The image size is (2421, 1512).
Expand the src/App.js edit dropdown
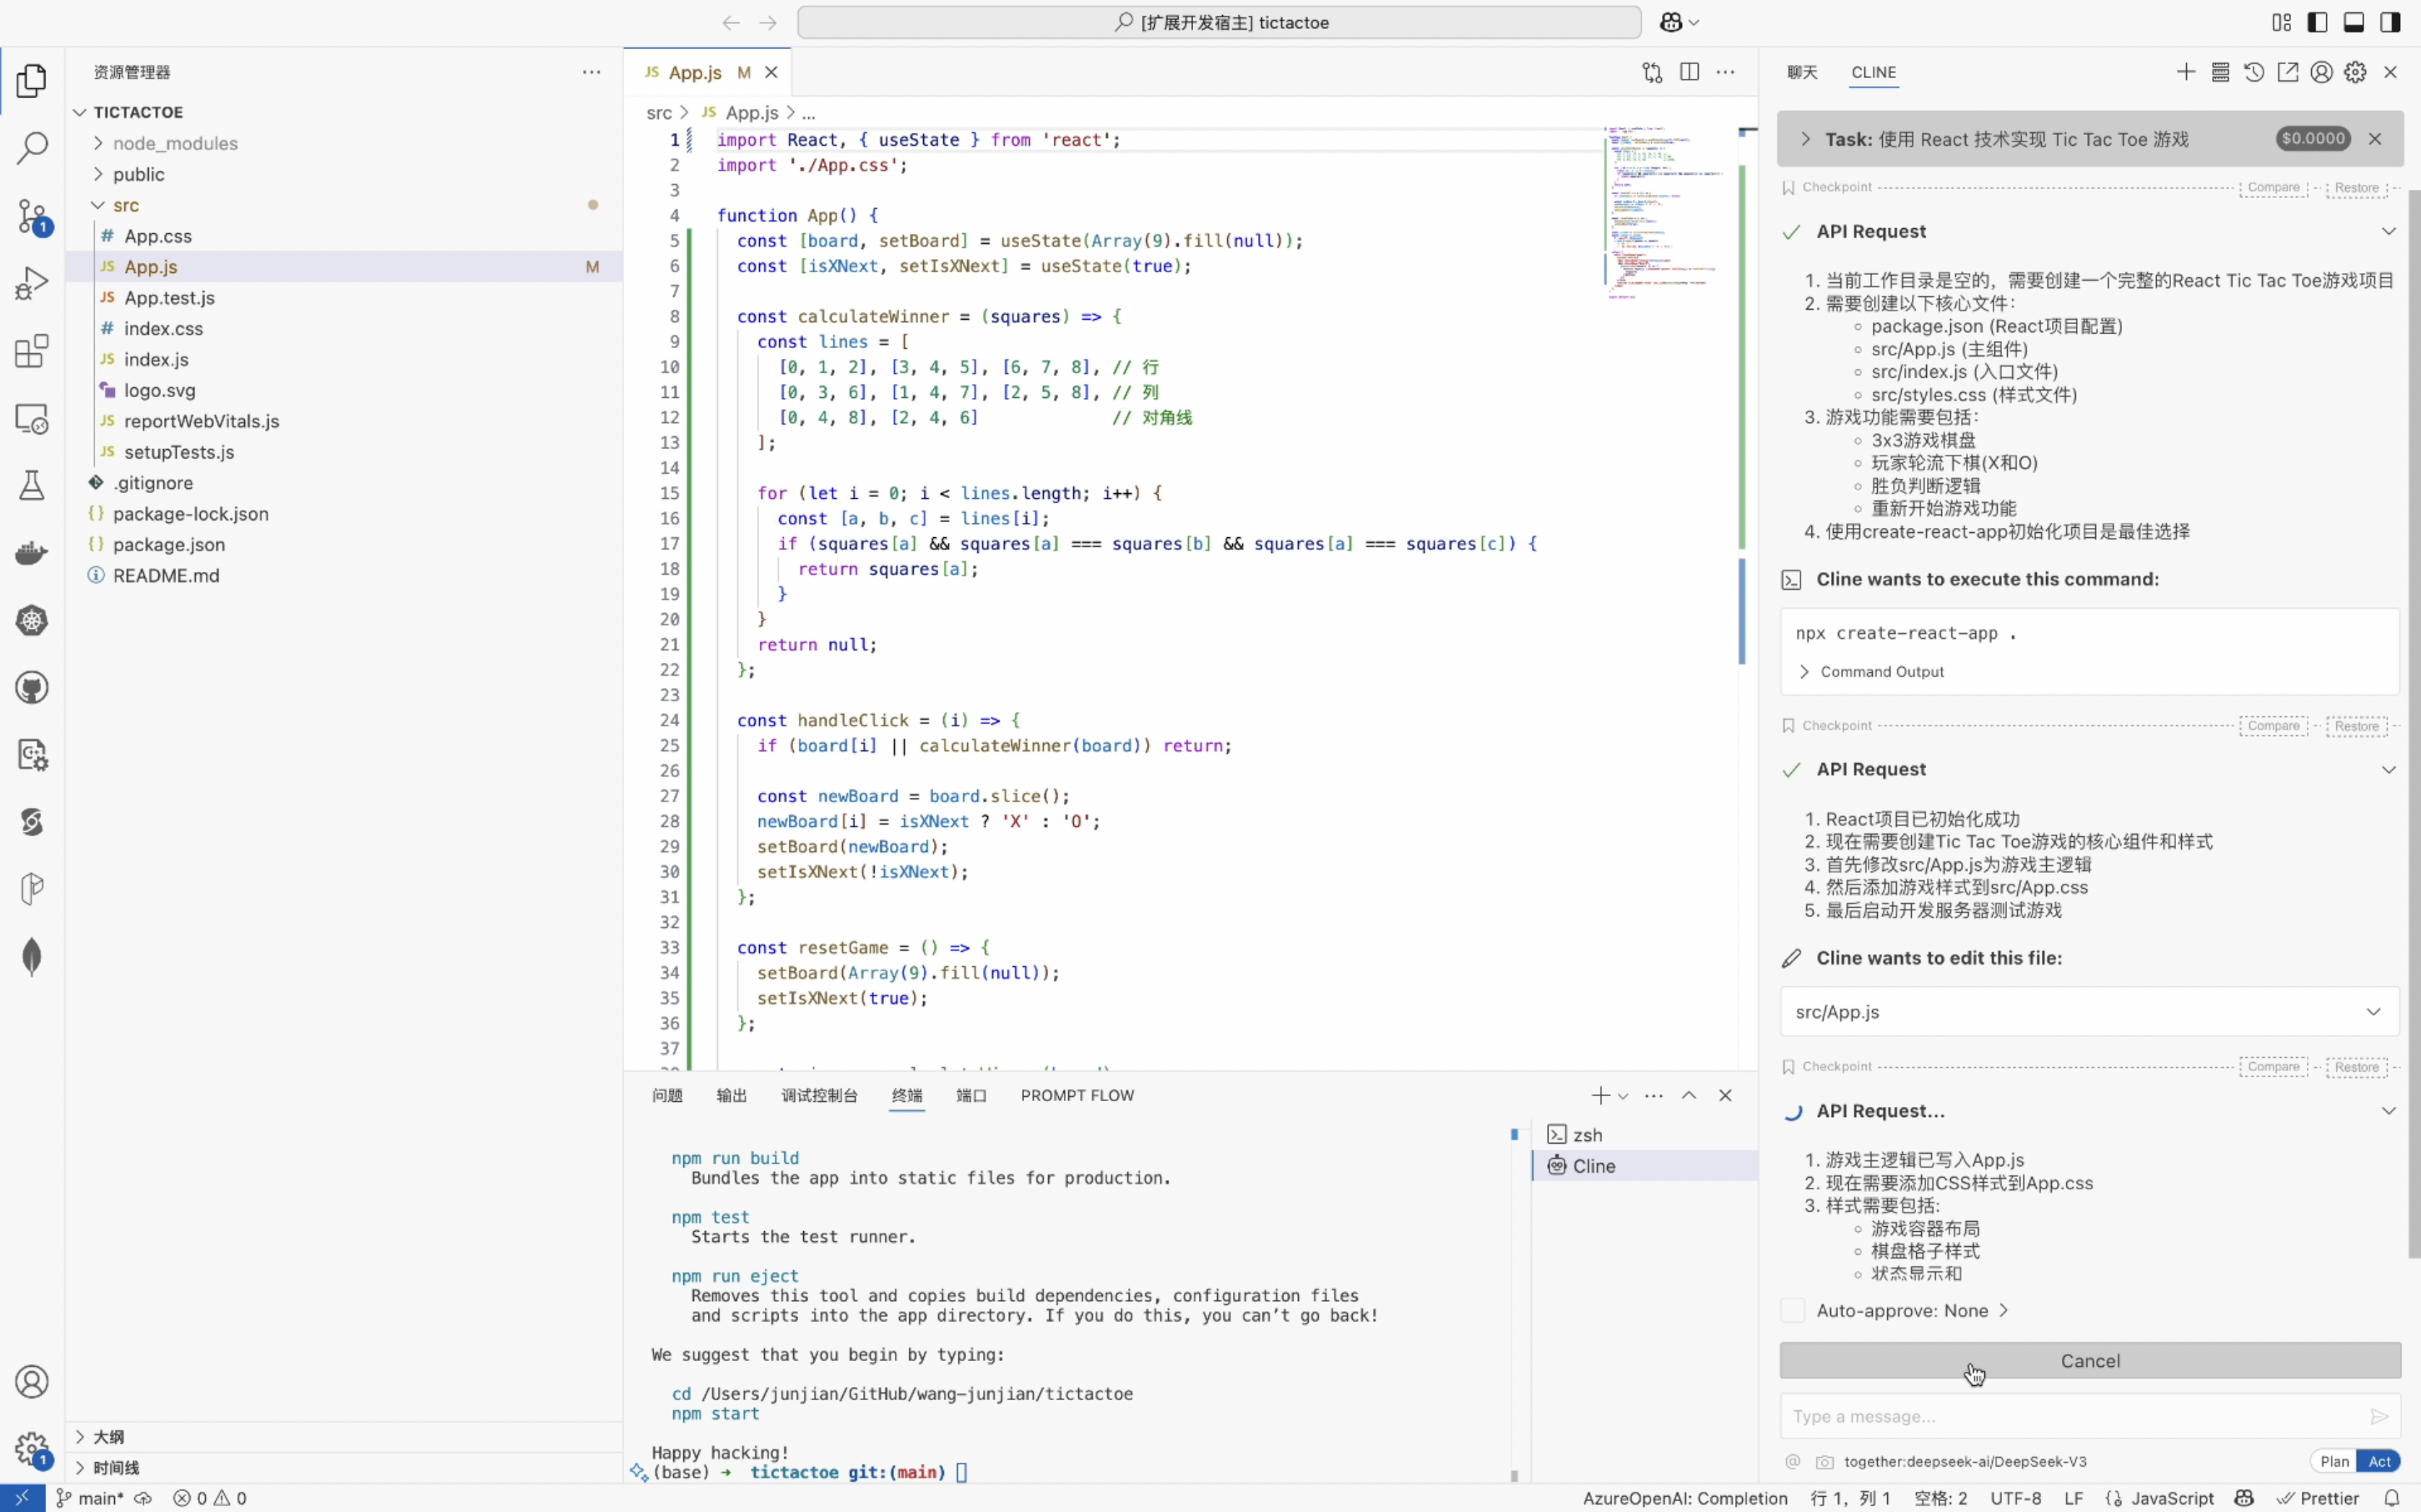(x=2373, y=1012)
